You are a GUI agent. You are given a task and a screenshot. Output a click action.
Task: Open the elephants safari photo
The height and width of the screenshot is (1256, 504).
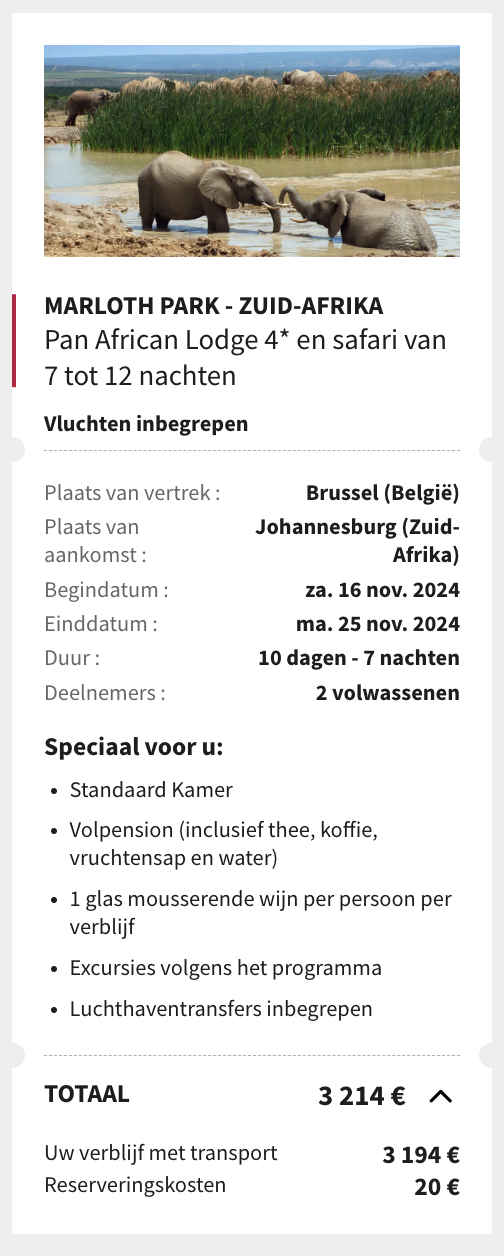click(252, 151)
